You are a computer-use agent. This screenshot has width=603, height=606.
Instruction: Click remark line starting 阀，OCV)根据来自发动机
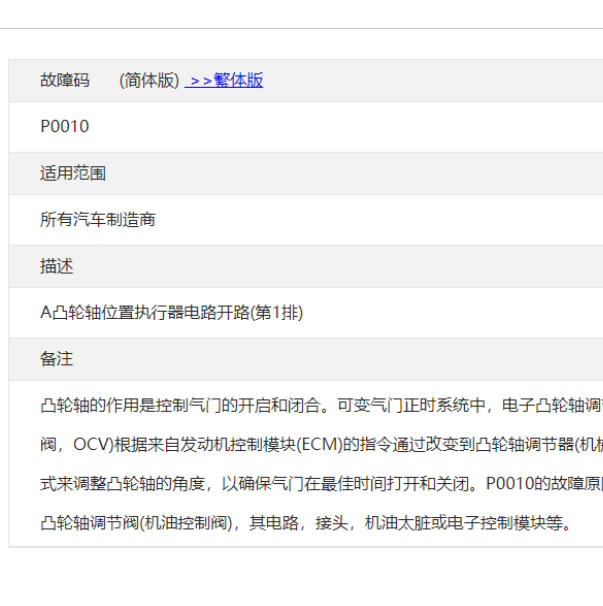[x=322, y=444]
